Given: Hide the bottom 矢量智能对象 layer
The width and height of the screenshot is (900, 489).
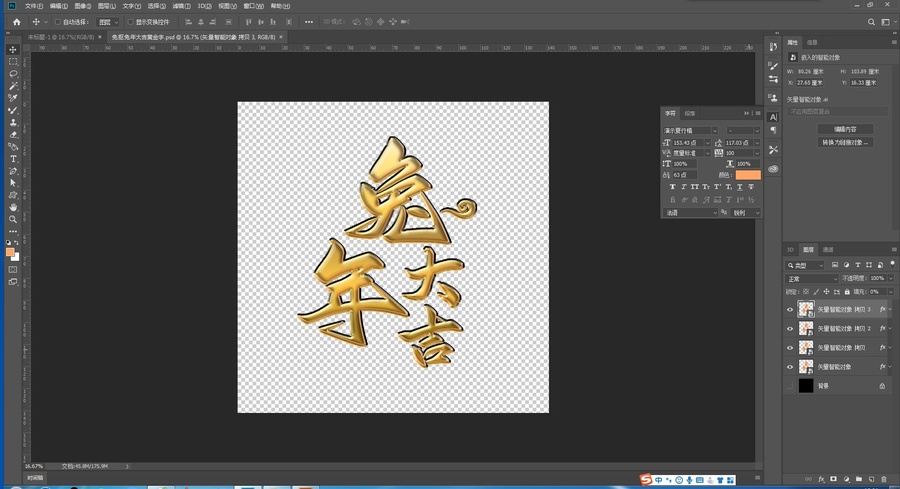Looking at the screenshot, I should (x=790, y=367).
